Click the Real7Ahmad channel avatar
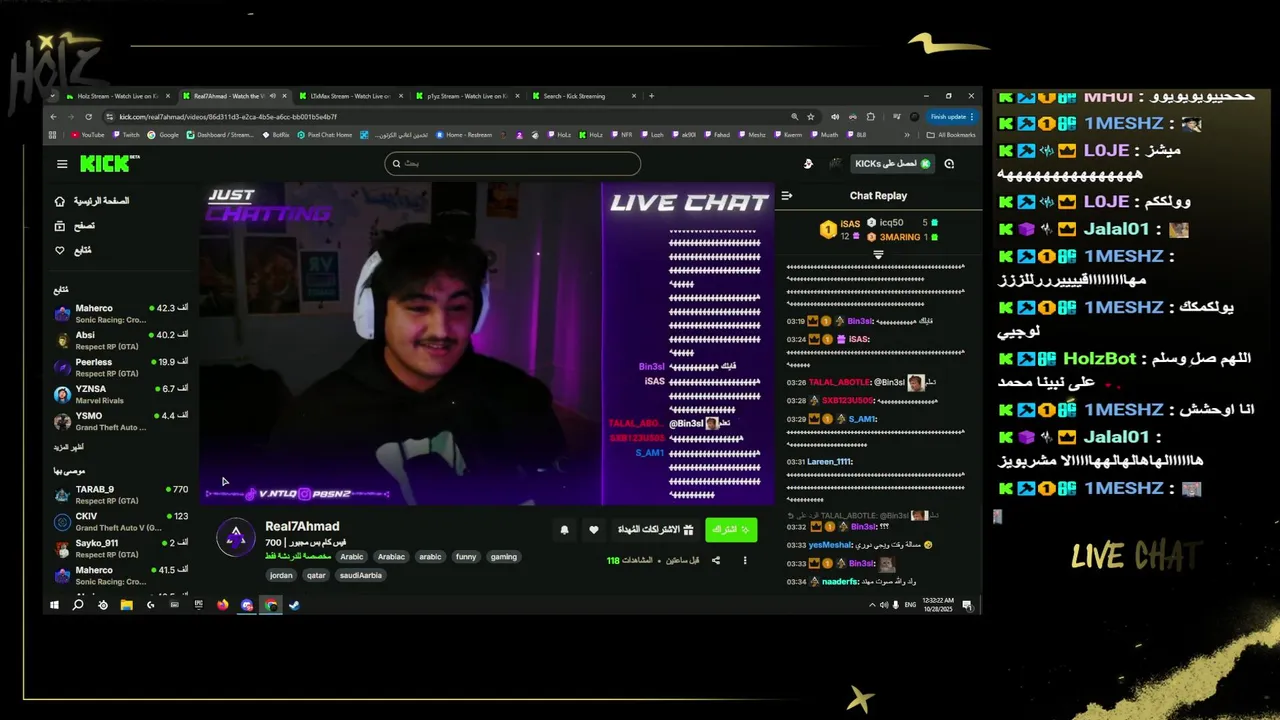1280x720 pixels. point(236,538)
